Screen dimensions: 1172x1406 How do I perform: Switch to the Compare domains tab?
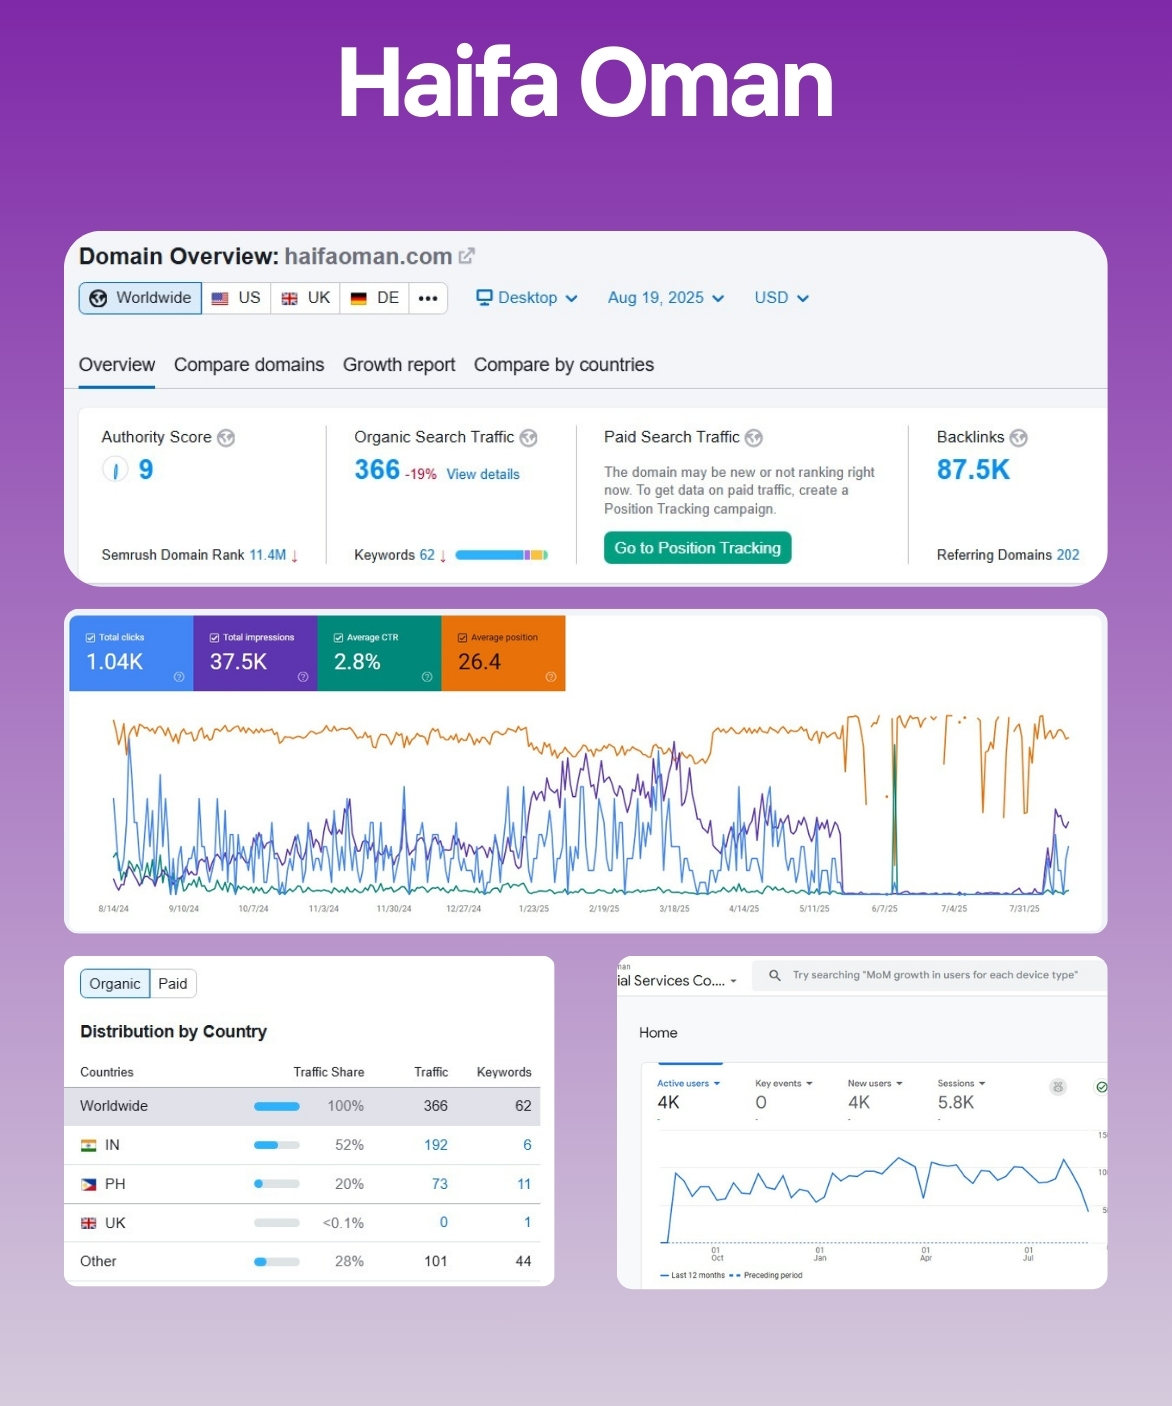pos(249,365)
